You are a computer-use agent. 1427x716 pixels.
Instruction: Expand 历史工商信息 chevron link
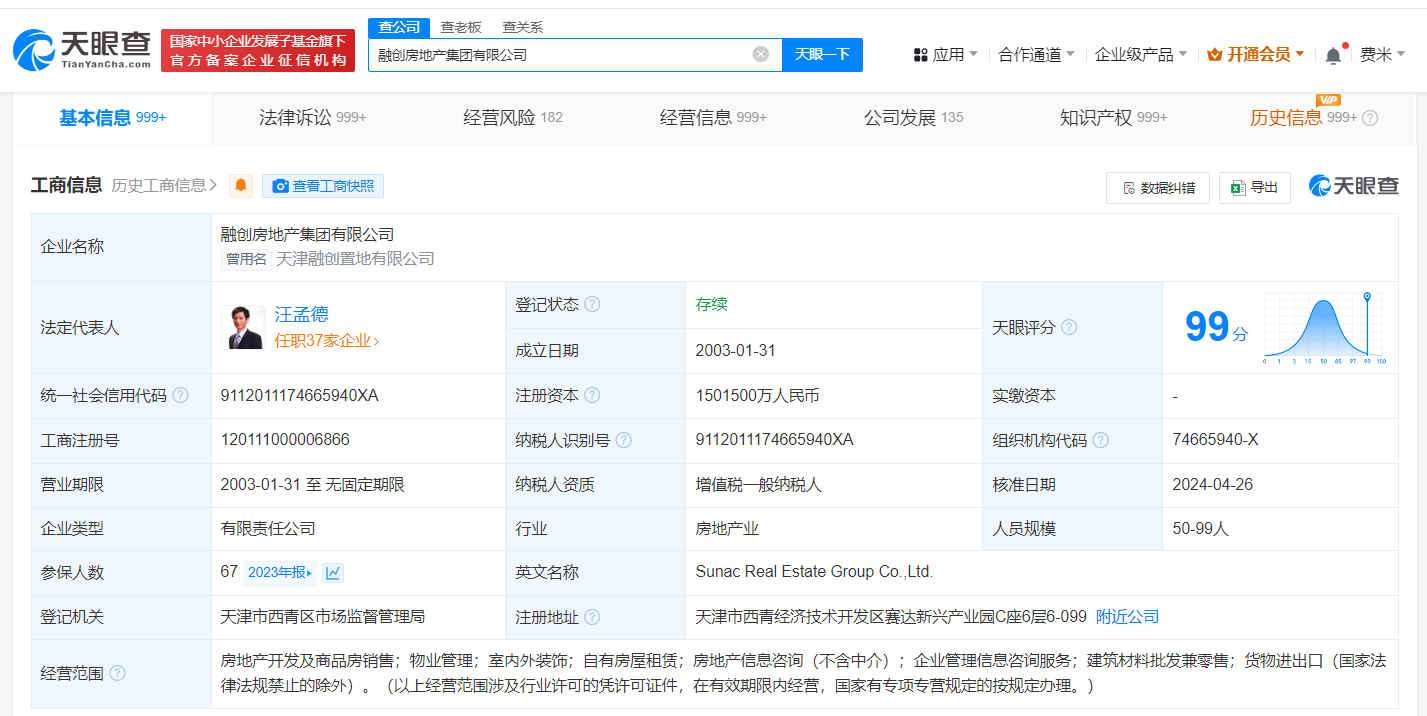tap(165, 185)
